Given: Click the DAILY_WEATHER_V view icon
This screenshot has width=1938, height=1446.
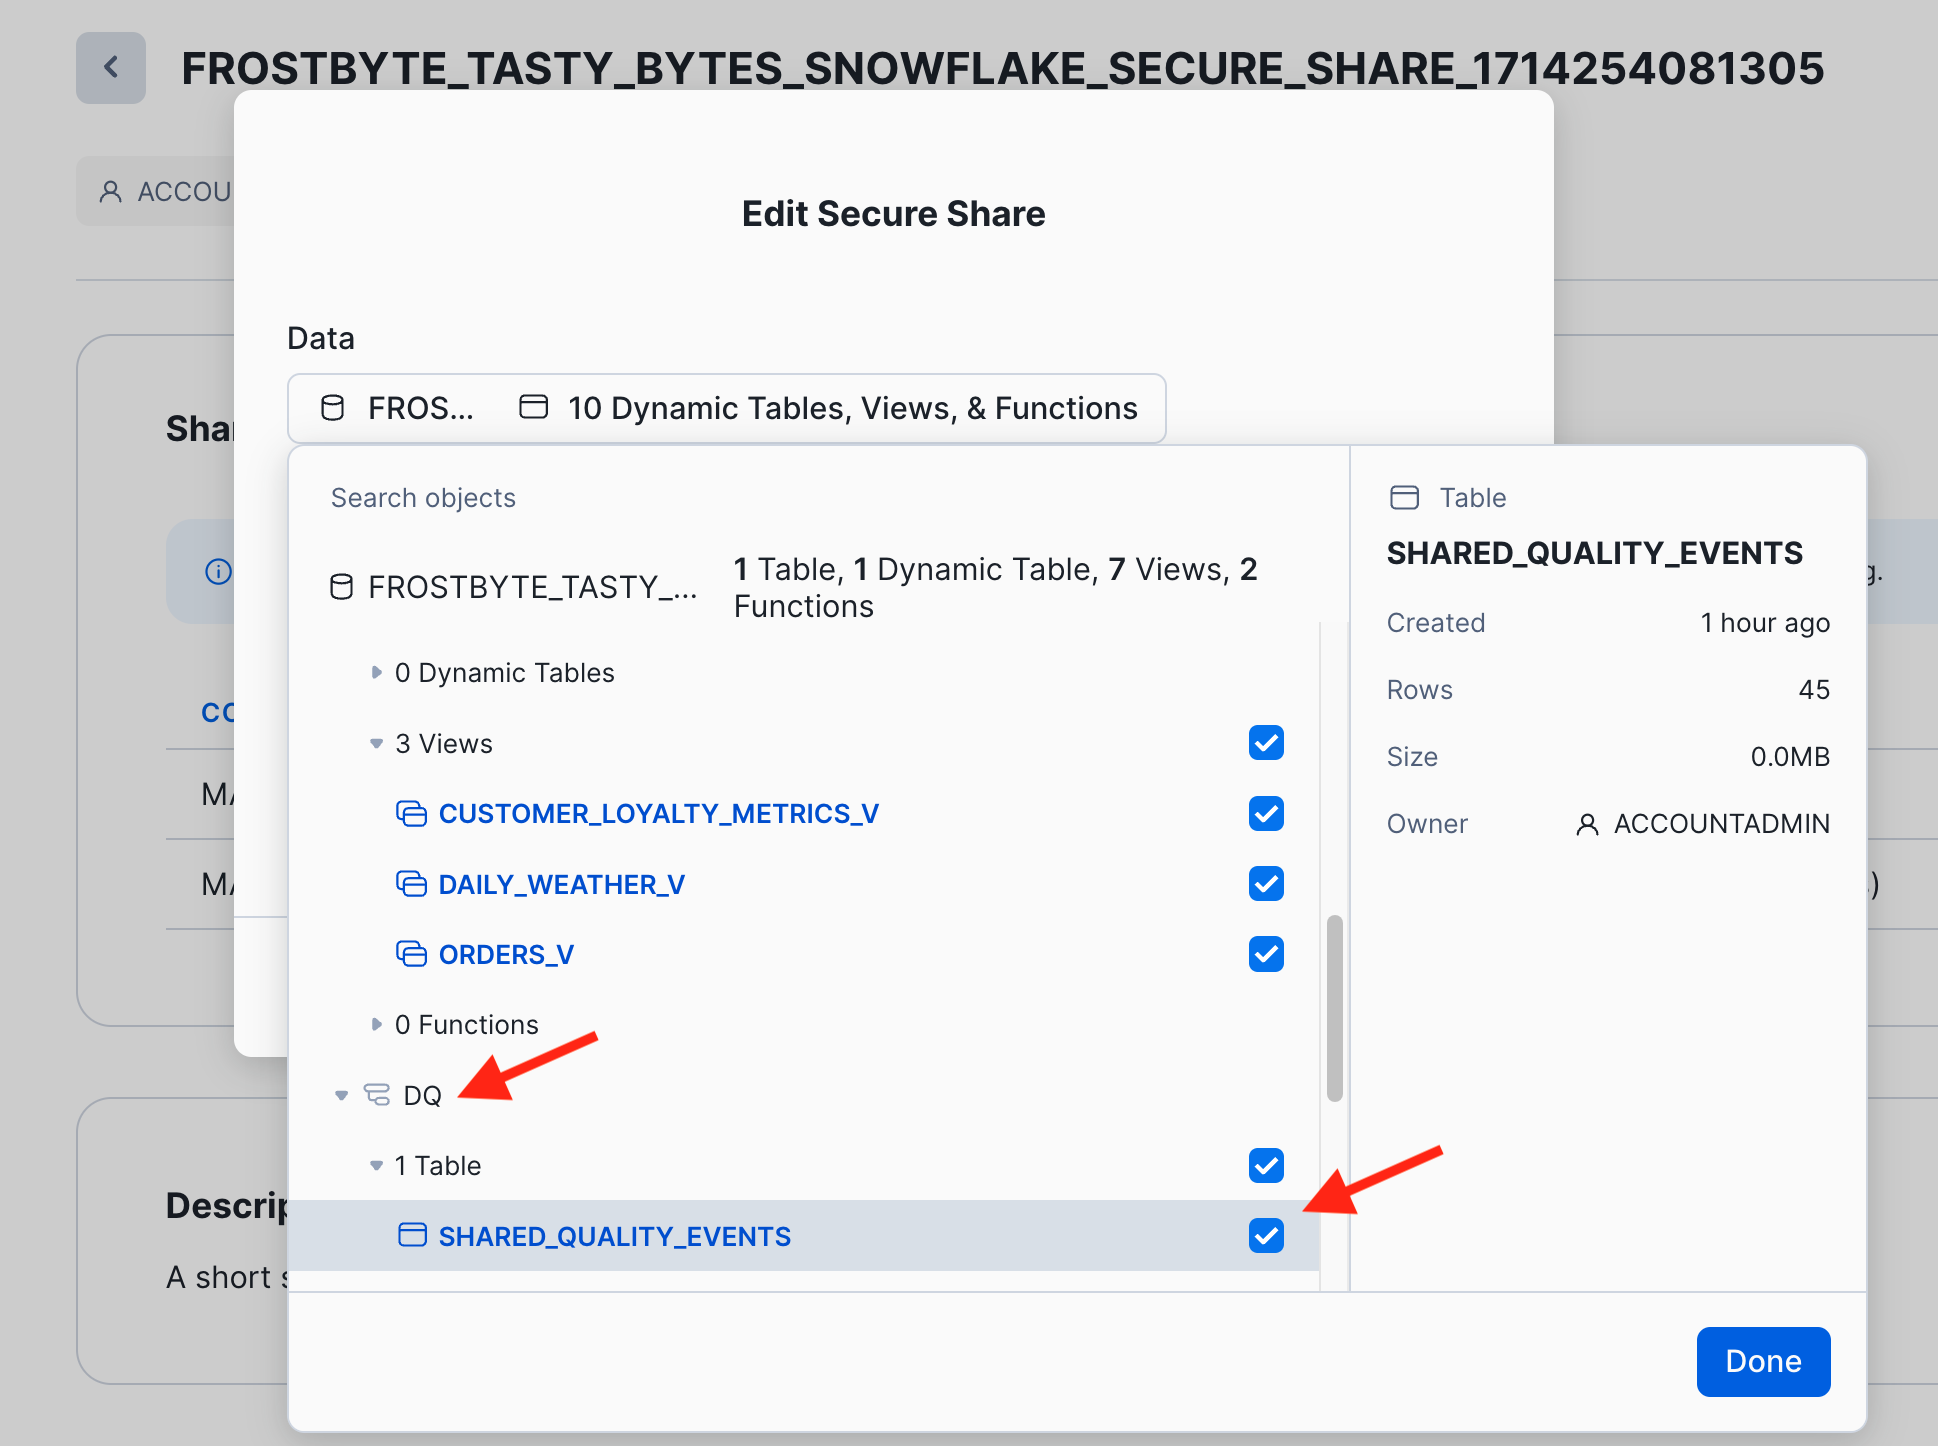Looking at the screenshot, I should (411, 884).
